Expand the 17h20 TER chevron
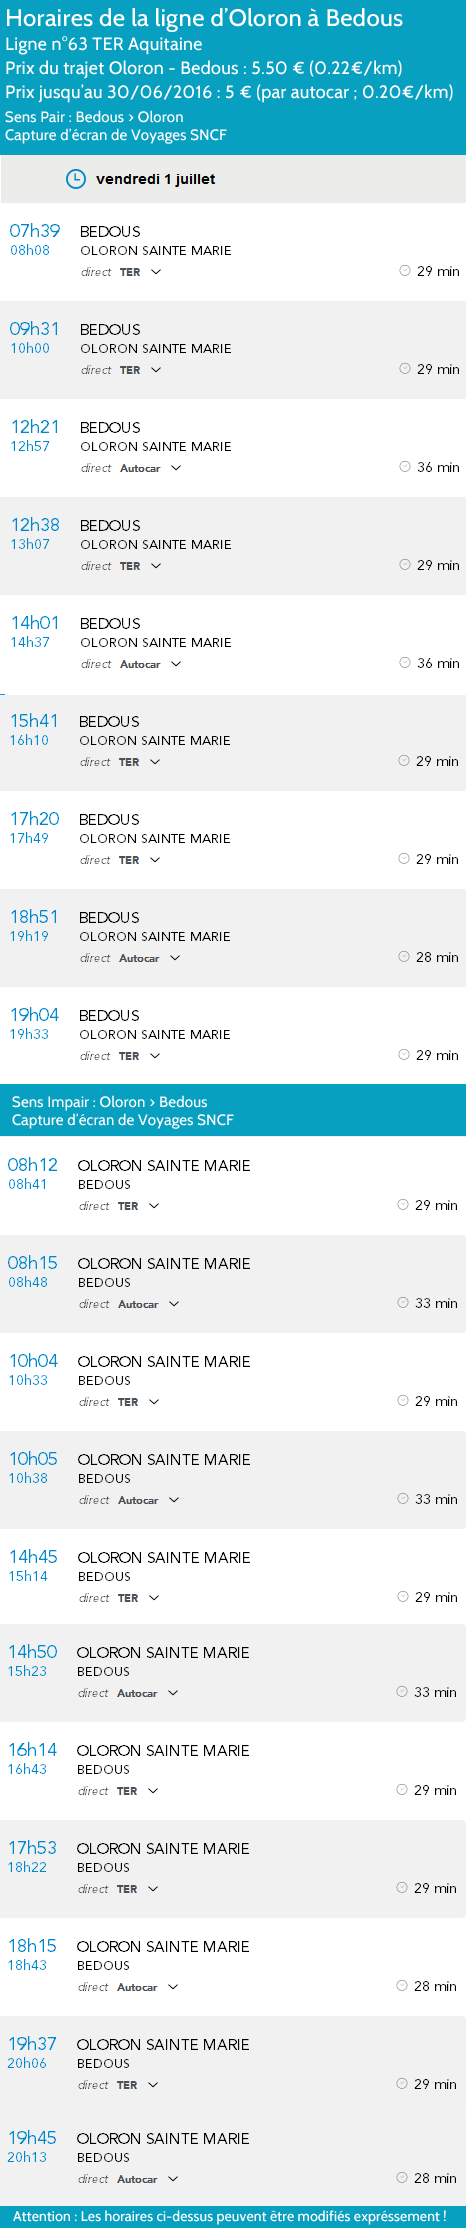 [155, 860]
